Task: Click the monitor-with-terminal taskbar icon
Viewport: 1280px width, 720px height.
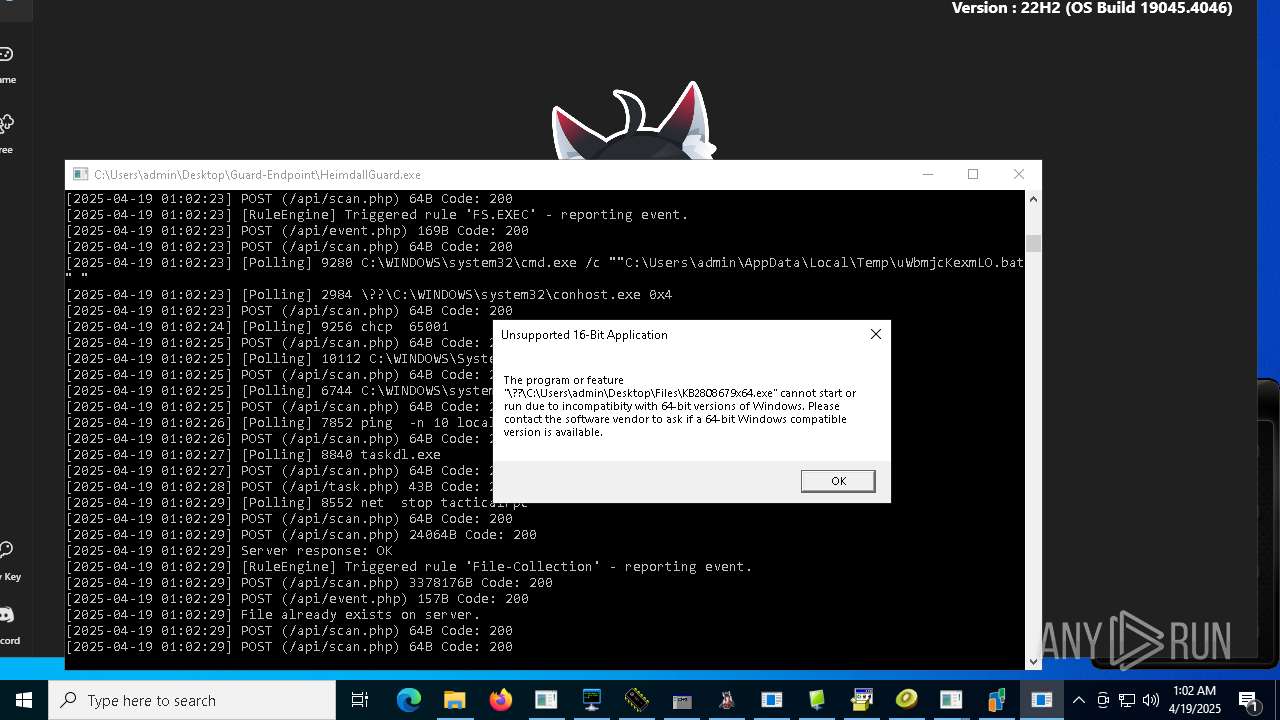Action: tap(591, 700)
